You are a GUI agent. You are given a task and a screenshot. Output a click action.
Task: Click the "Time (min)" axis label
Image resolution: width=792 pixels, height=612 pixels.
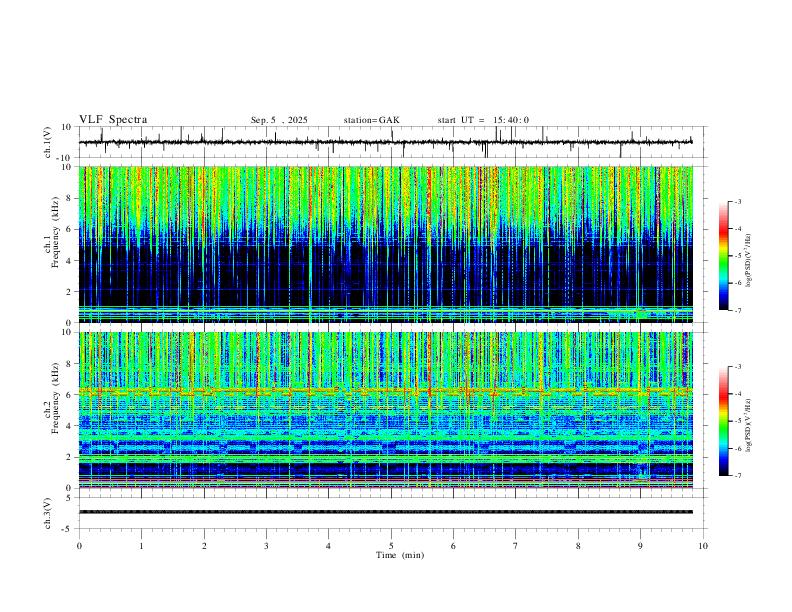[x=400, y=555]
